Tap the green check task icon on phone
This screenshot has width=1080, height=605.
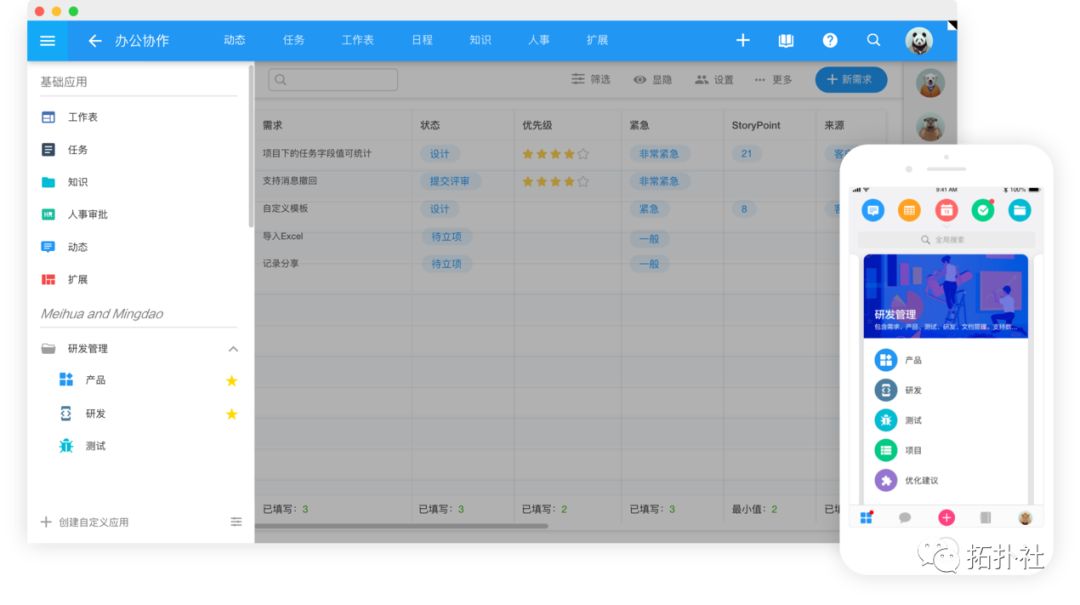[x=983, y=210]
